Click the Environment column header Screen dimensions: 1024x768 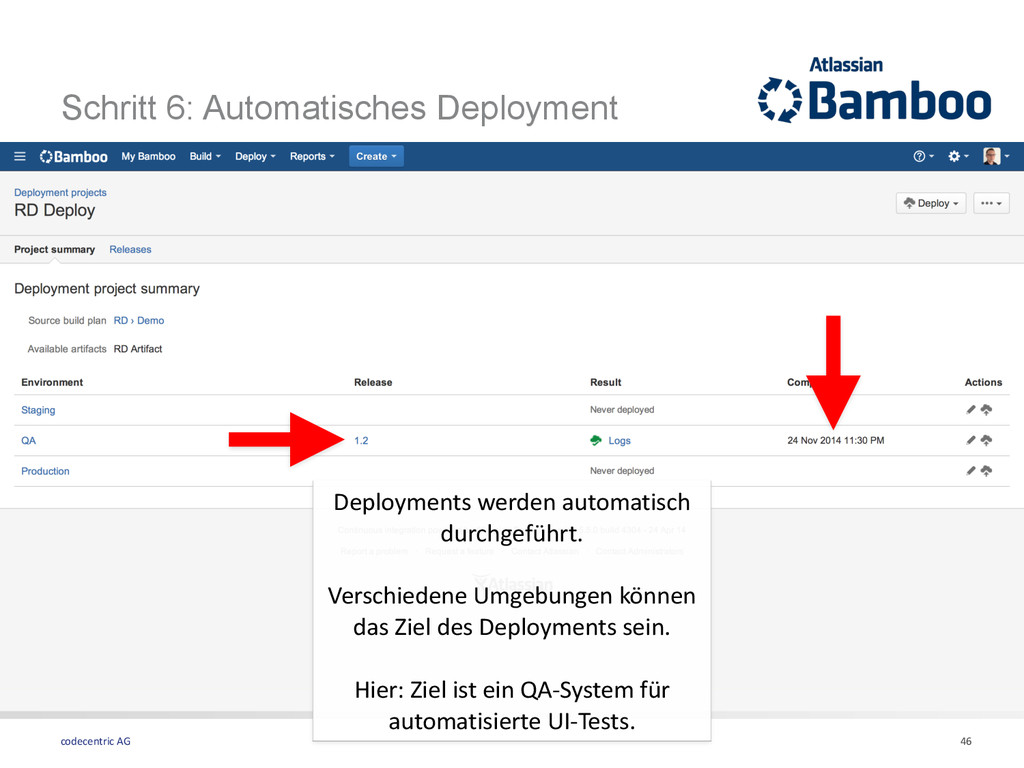click(x=52, y=383)
